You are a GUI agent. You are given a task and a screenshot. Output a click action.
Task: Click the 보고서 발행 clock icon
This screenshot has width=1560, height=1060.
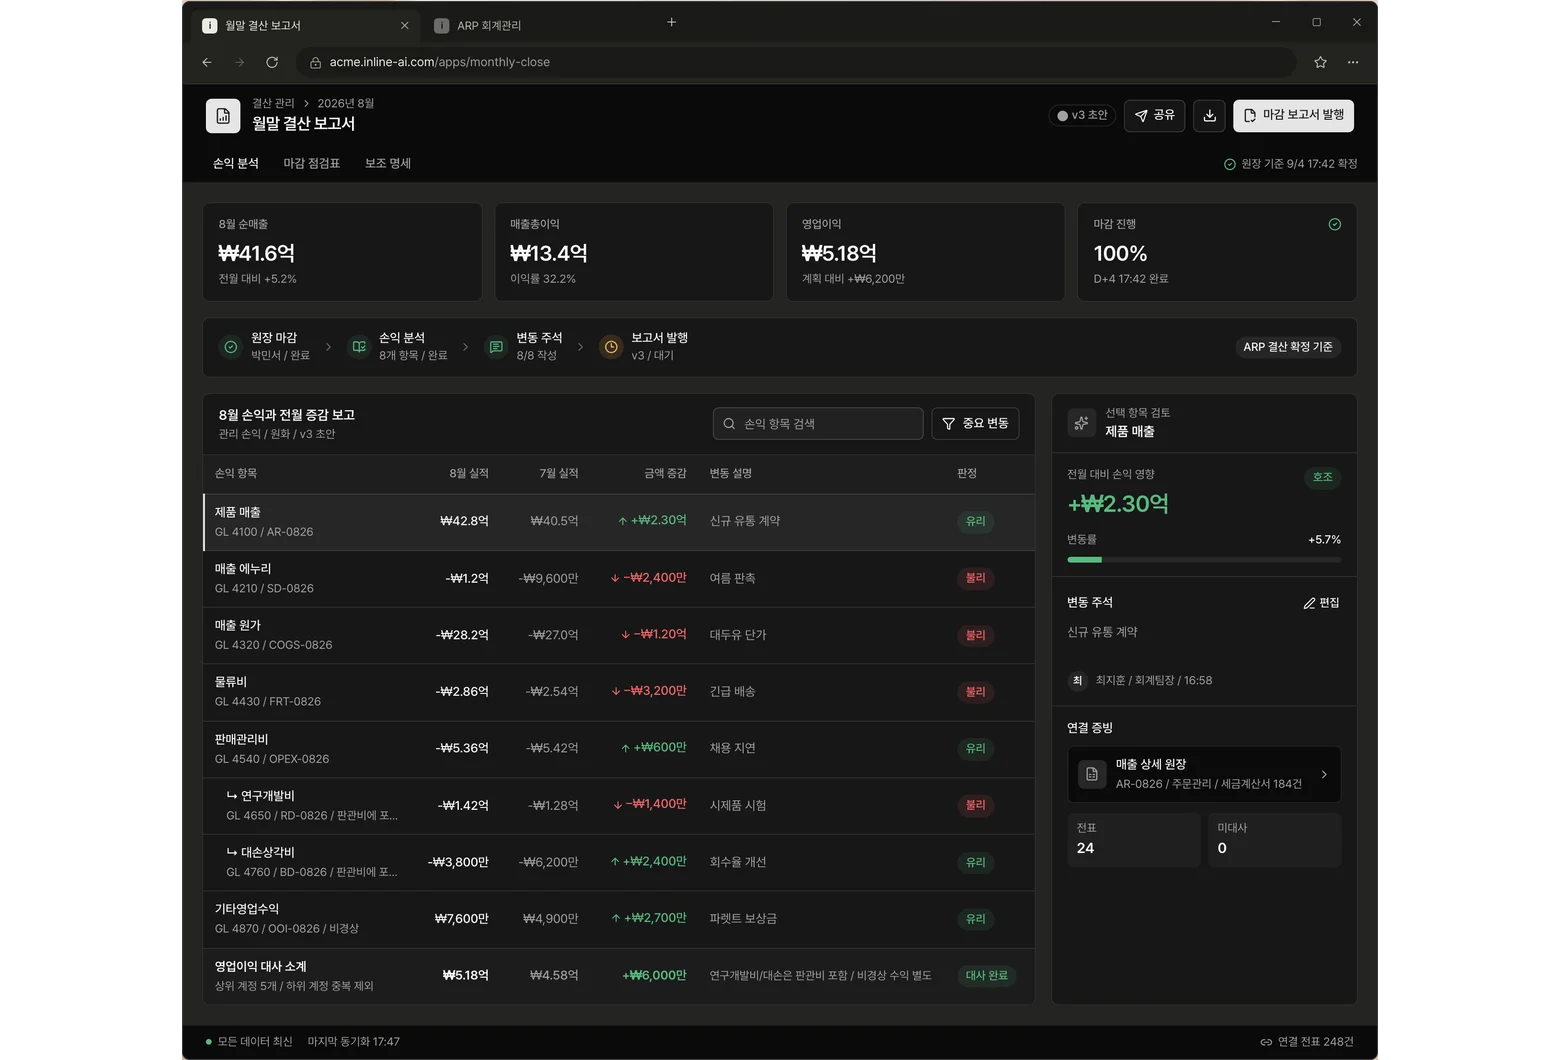611,347
